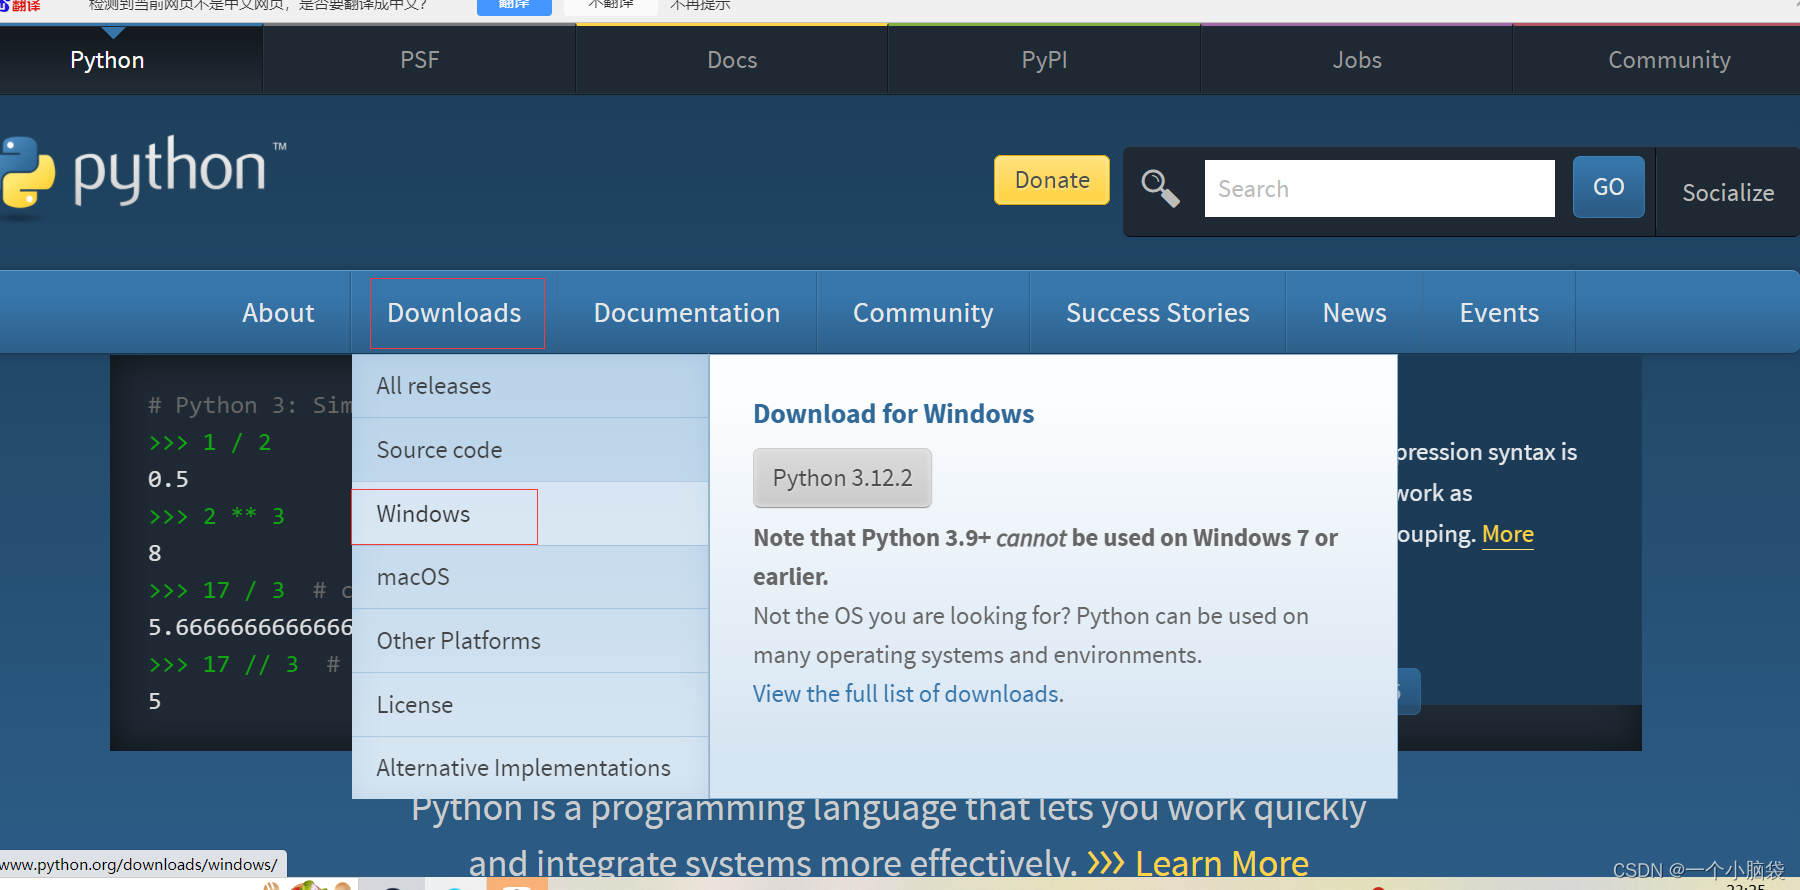Viewport: 1800px width, 890px height.
Task: Open the Community main menu item
Action: tap(923, 313)
